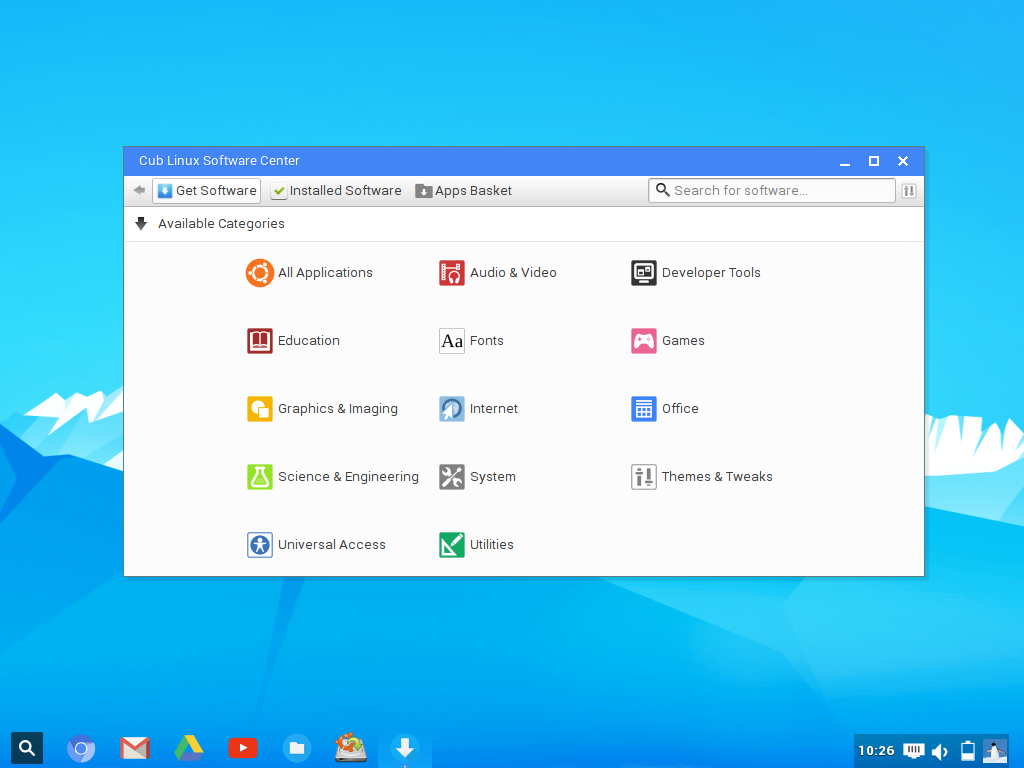Click the Software Center download icon in taskbar
Viewport: 1024px width, 768px height.
405,748
